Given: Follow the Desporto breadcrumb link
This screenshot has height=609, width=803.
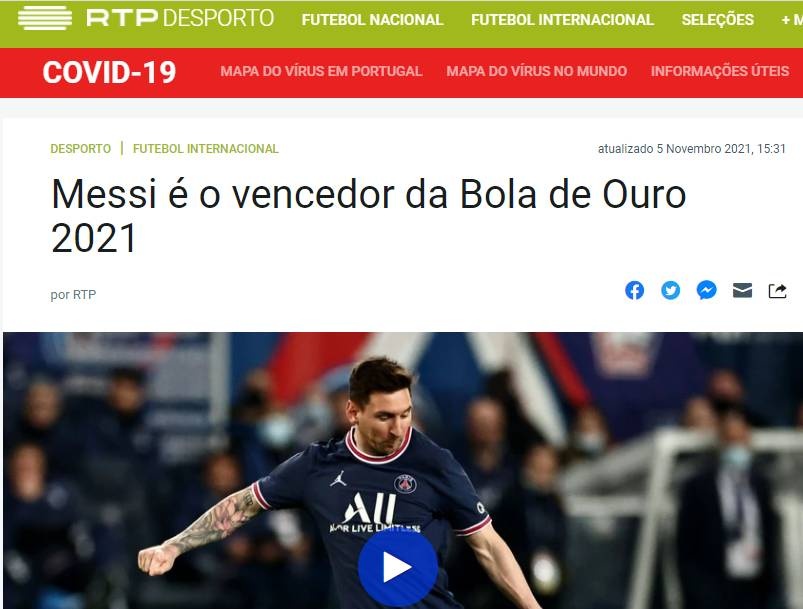Looking at the screenshot, I should click(x=80, y=149).
